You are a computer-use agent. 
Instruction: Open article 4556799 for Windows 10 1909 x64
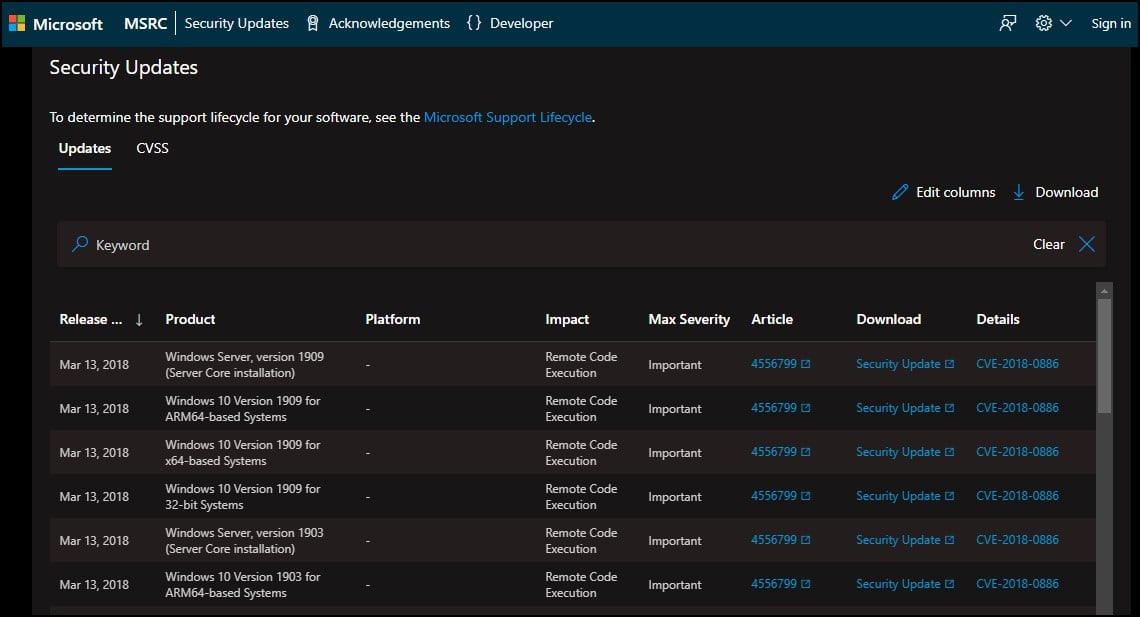click(x=781, y=452)
